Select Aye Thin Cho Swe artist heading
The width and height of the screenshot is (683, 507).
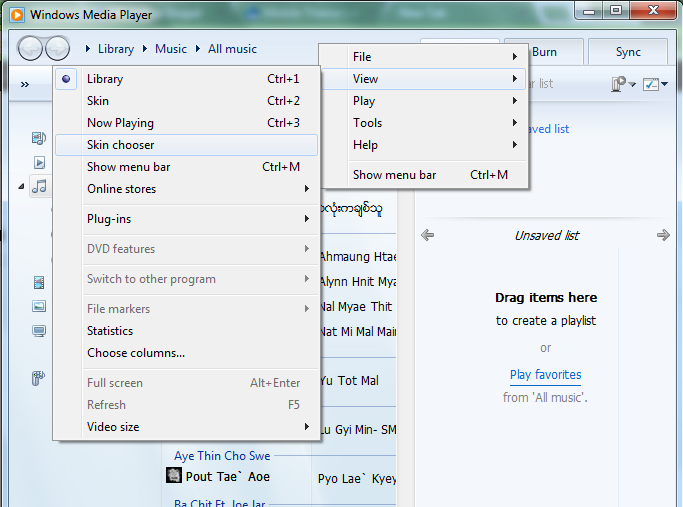(x=222, y=456)
